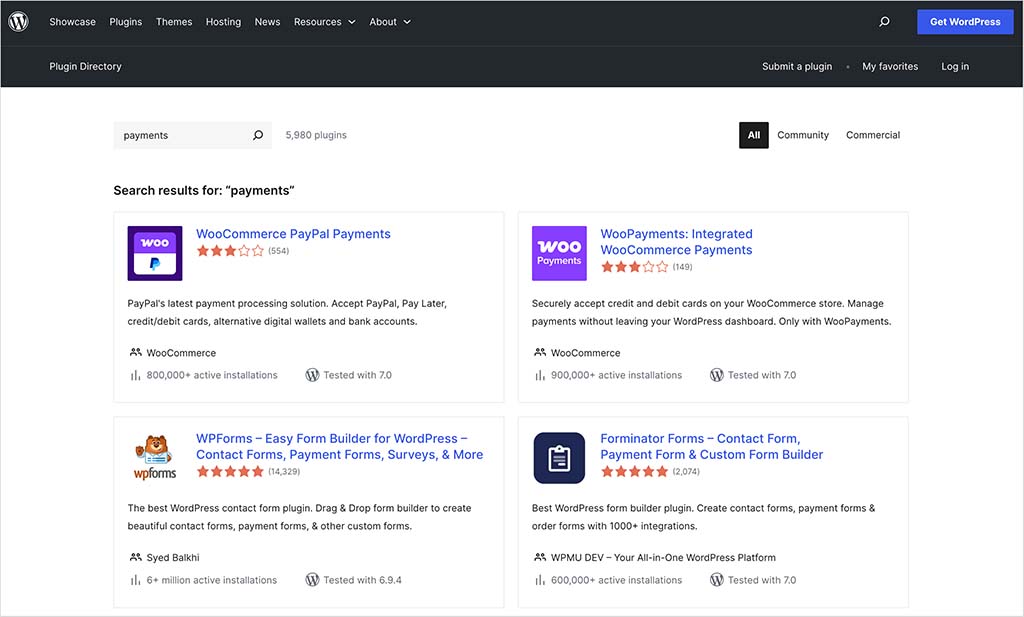Open the Hosting menu item
This screenshot has width=1024, height=617.
223,22
